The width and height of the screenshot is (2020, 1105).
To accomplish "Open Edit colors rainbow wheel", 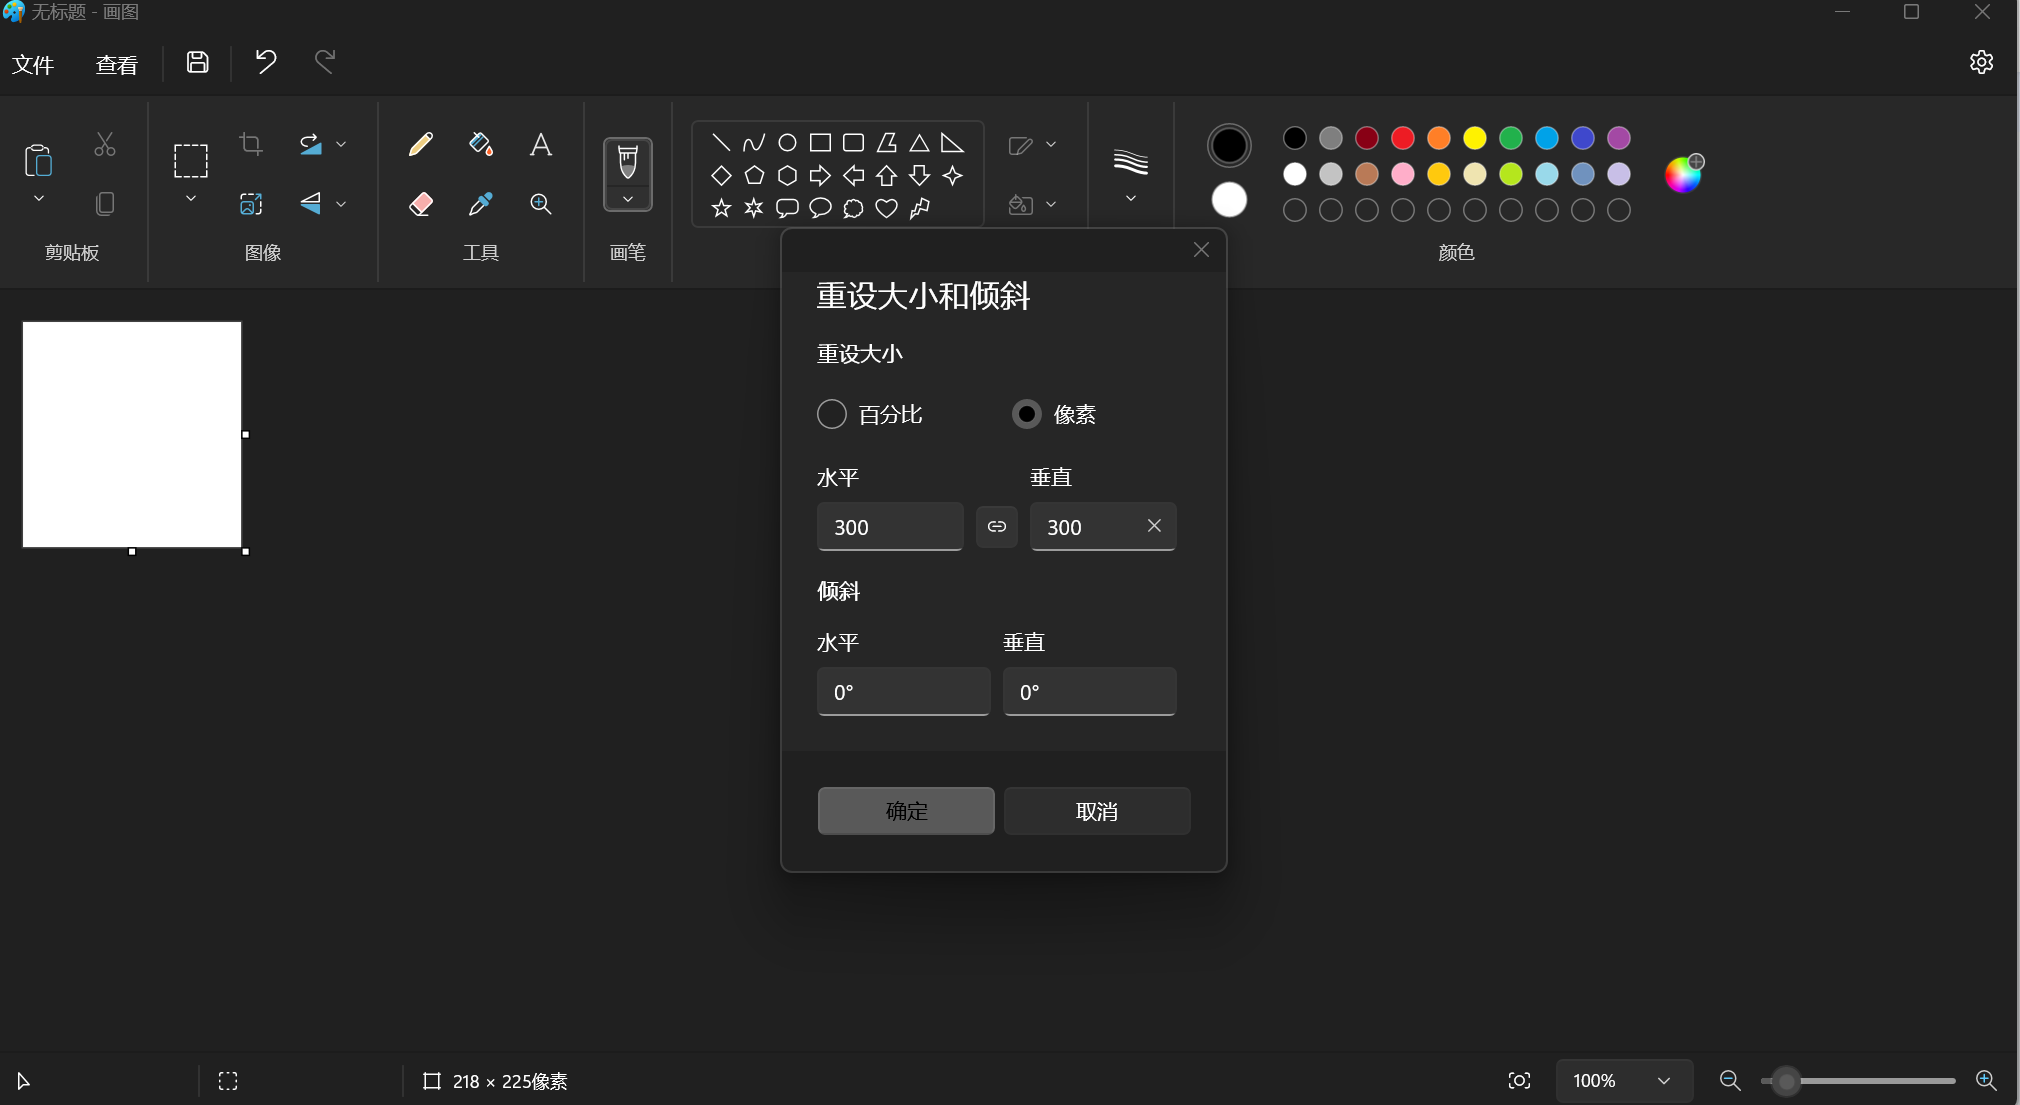I will click(x=1683, y=174).
